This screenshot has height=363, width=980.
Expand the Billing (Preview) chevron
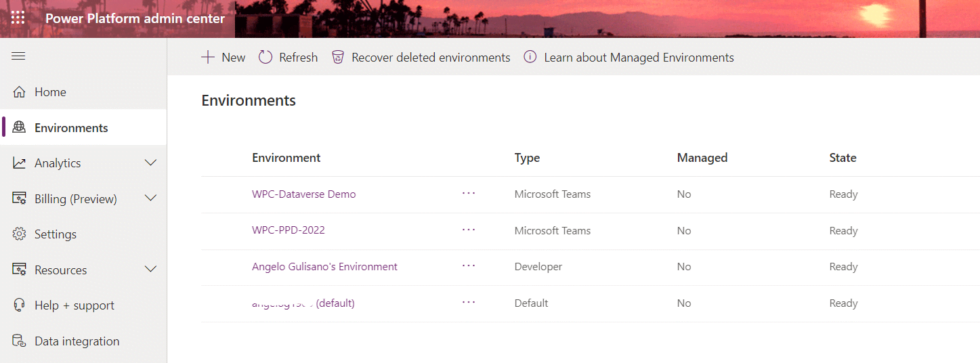(x=151, y=199)
